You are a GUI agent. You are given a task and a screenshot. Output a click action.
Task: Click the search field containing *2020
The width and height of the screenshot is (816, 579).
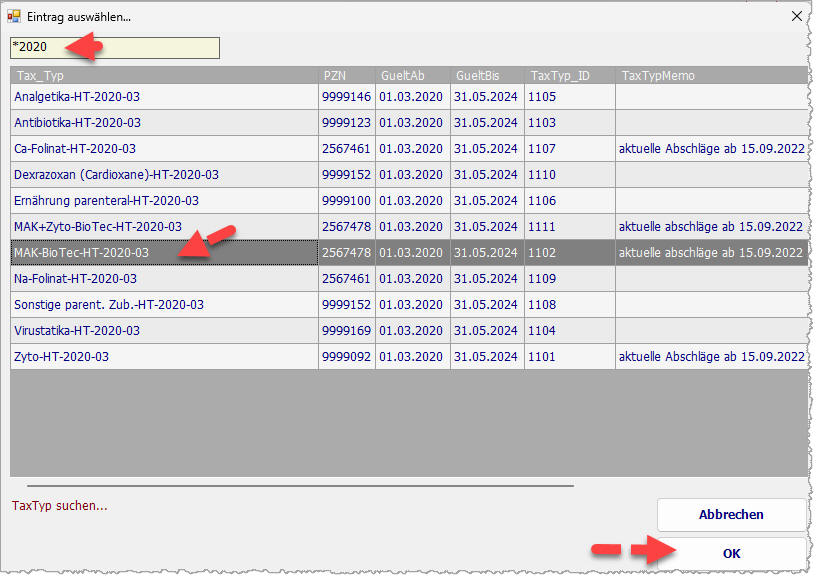coord(114,47)
